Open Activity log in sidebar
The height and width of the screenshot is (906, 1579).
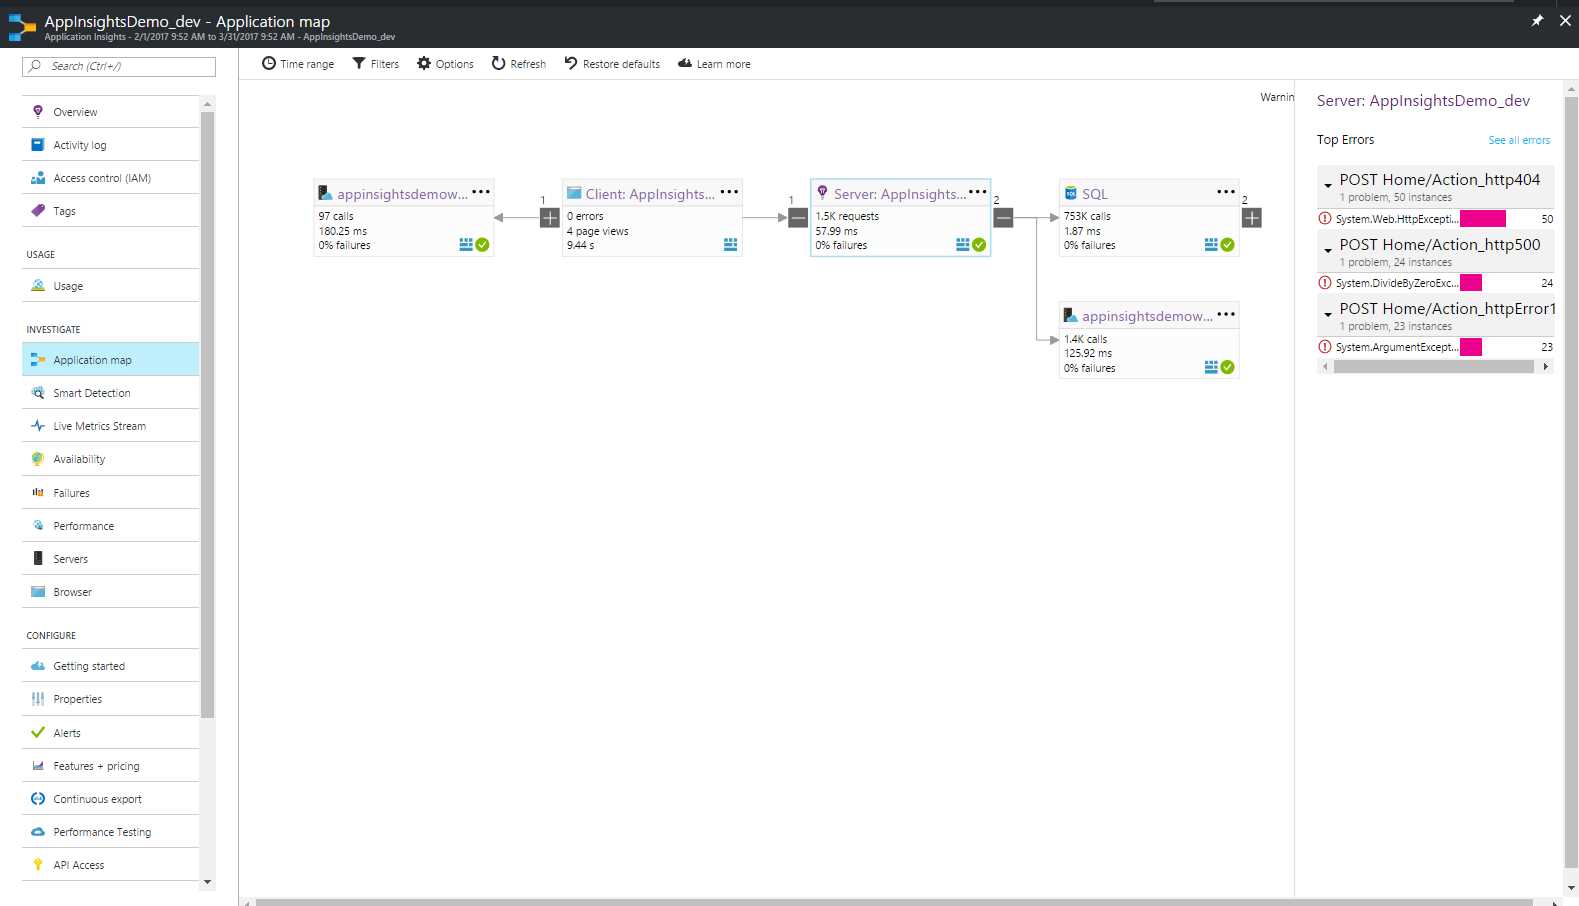pyautogui.click(x=110, y=145)
